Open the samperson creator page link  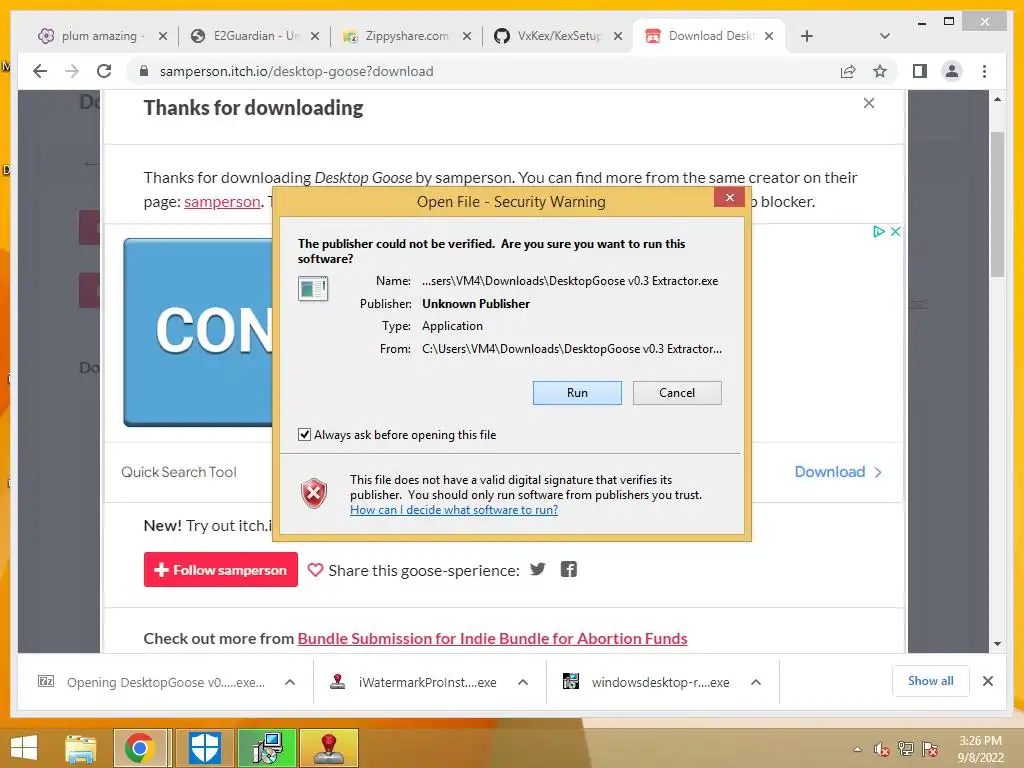(x=222, y=202)
